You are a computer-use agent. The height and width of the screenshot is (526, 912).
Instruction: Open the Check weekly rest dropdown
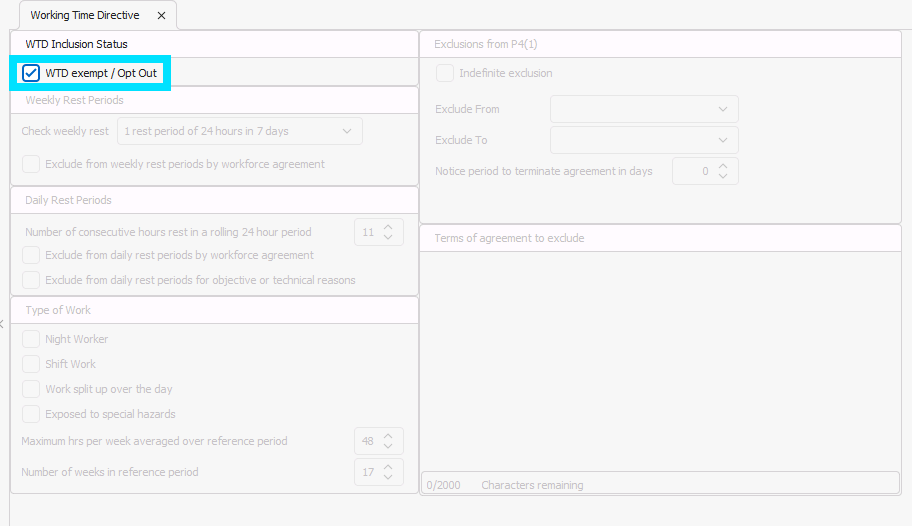pyautogui.click(x=239, y=131)
